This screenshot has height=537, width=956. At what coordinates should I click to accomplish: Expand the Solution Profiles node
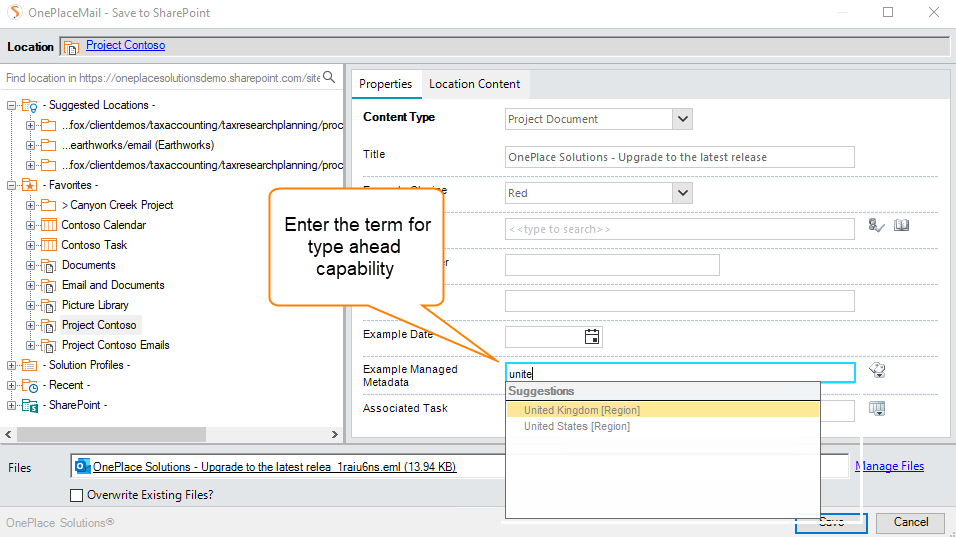coord(11,365)
